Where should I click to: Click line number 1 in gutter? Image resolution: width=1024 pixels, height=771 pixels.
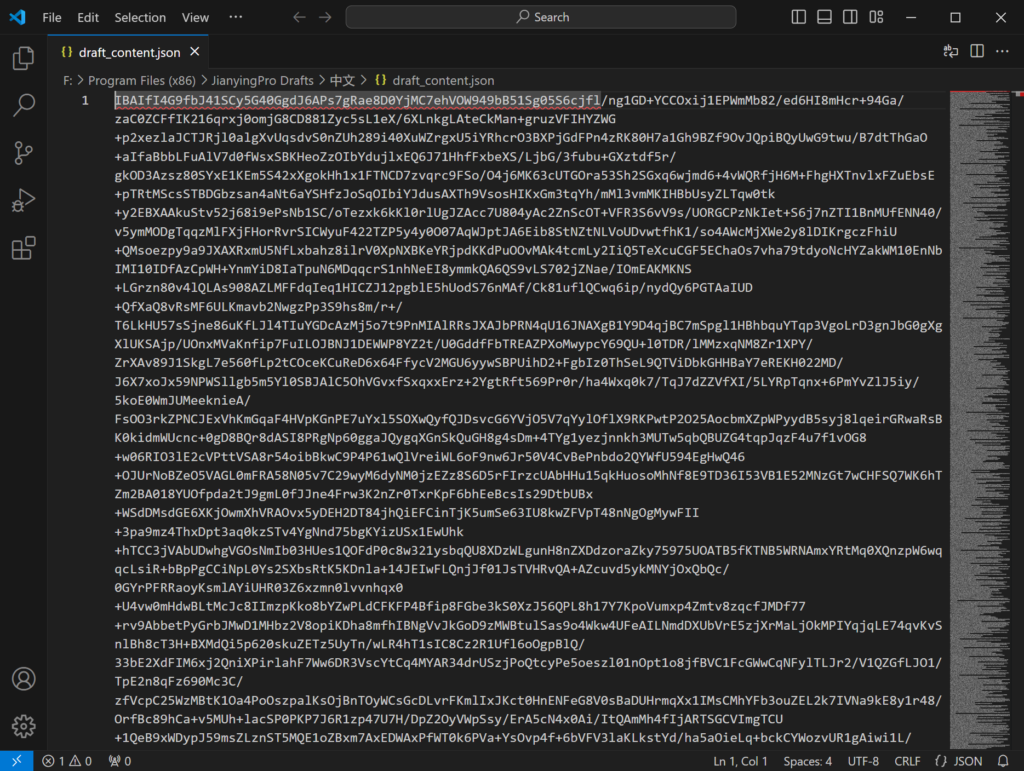tap(85, 100)
